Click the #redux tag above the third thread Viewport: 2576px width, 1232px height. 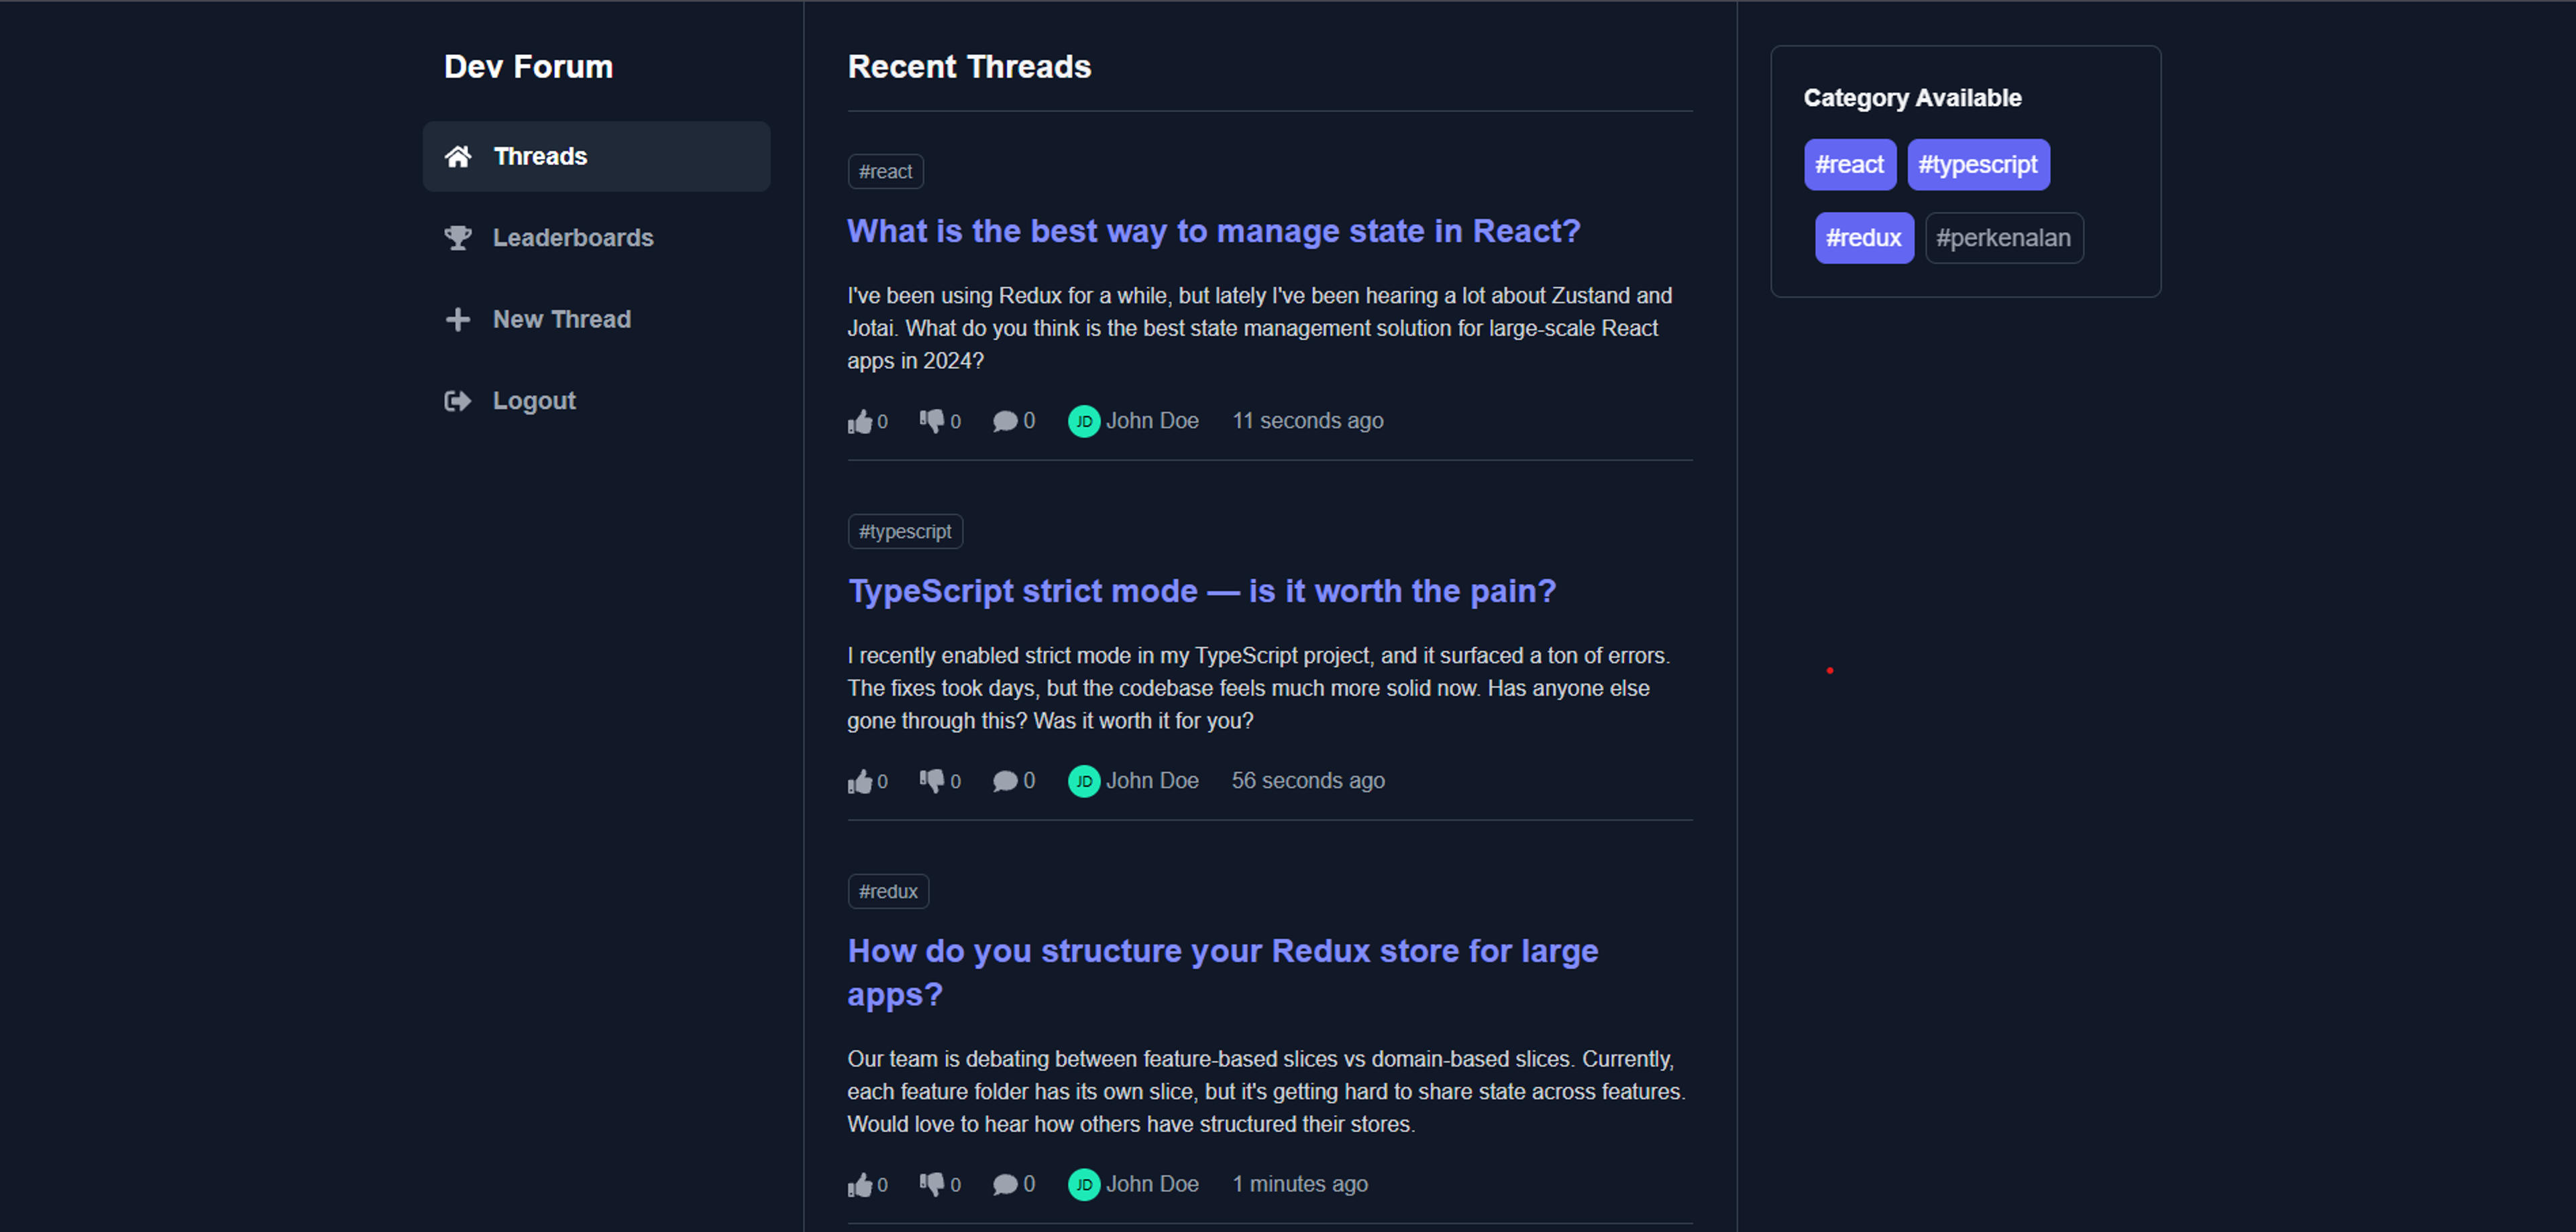point(888,892)
